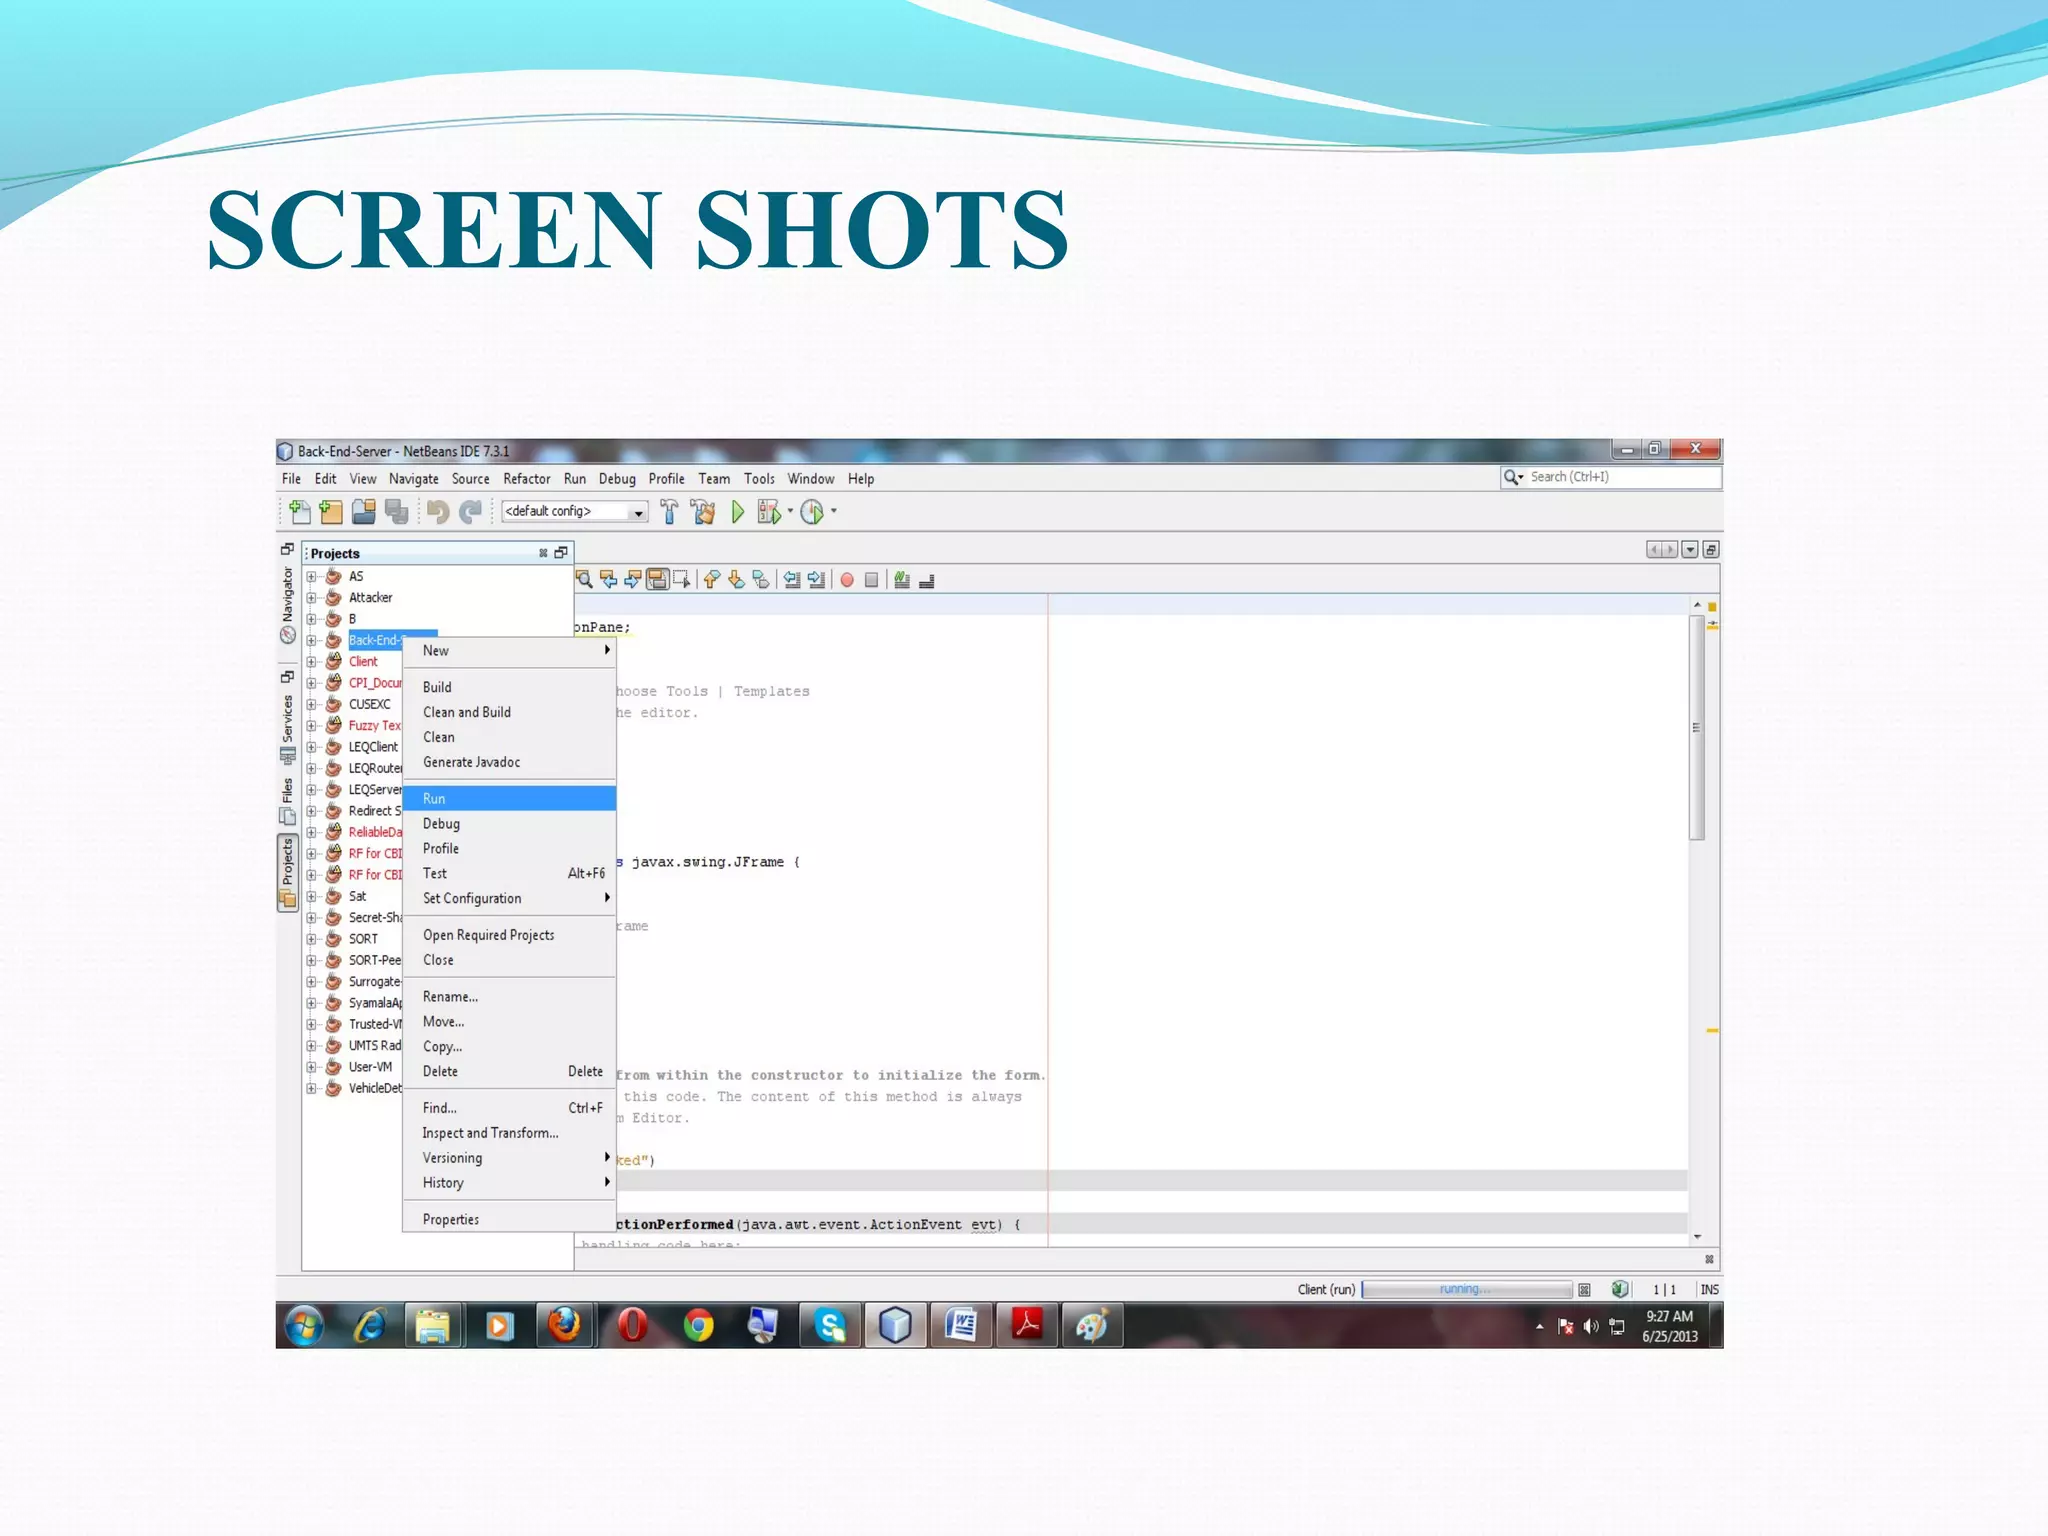Click Next Bookmark down-arrow icon
This screenshot has width=2048, height=1536.
tap(736, 580)
